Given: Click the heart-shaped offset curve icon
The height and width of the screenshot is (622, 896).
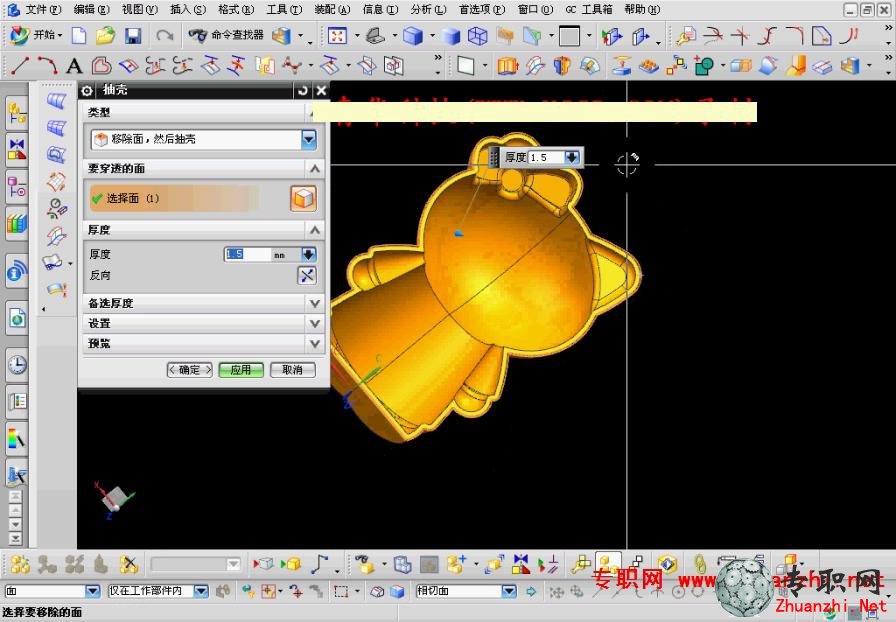Looking at the screenshot, I should tap(101, 66).
